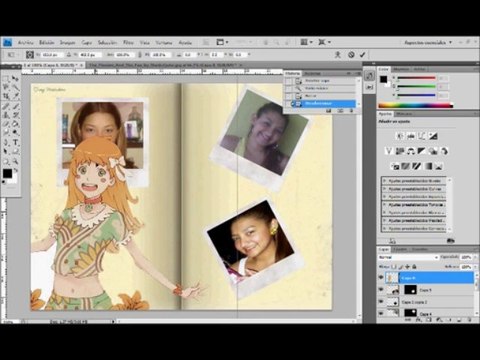Select the Brush tool
The height and width of the screenshot is (360, 480).
coord(15,106)
